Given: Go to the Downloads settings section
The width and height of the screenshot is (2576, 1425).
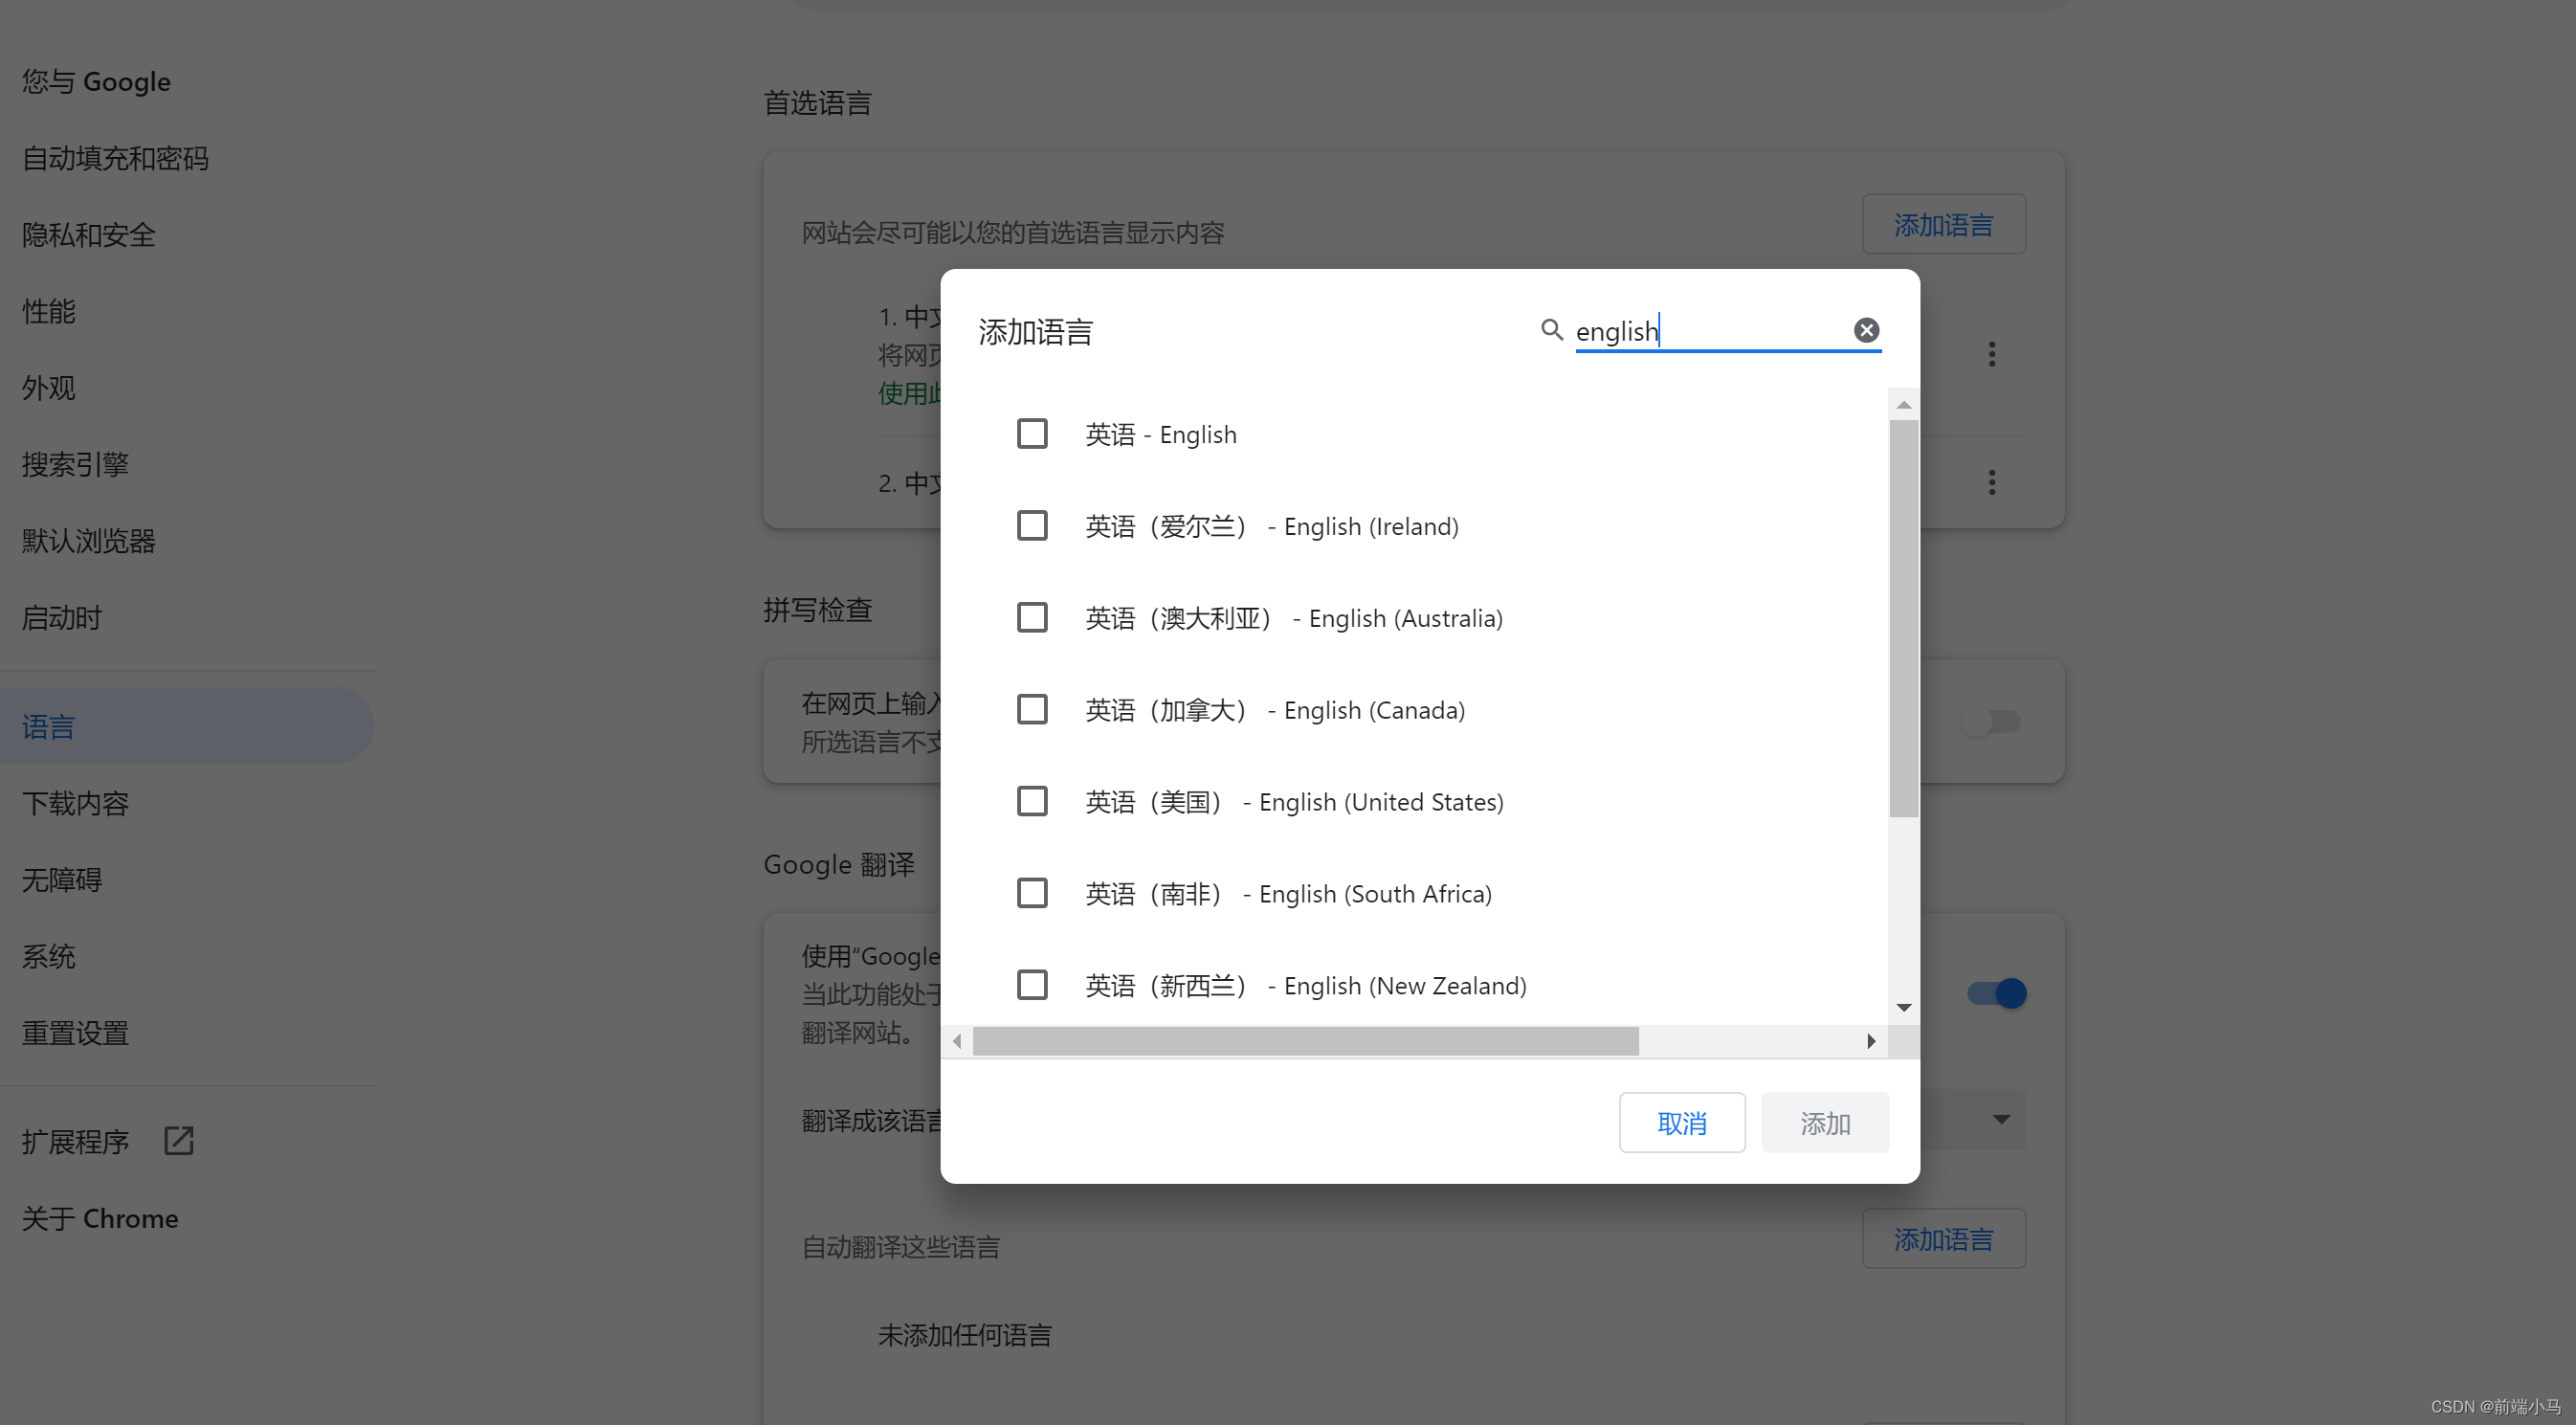Looking at the screenshot, I should coord(75,803).
